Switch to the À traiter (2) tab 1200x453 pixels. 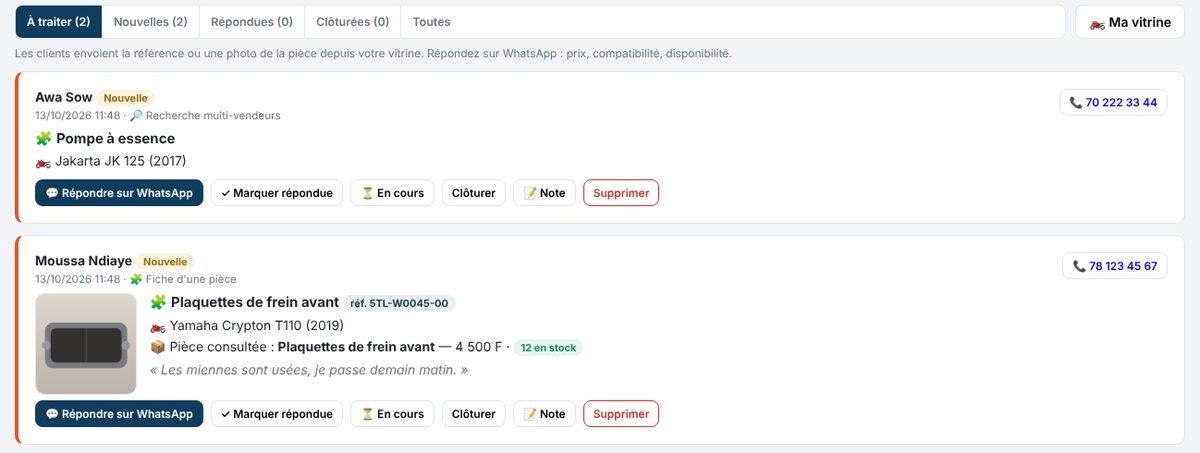[59, 22]
